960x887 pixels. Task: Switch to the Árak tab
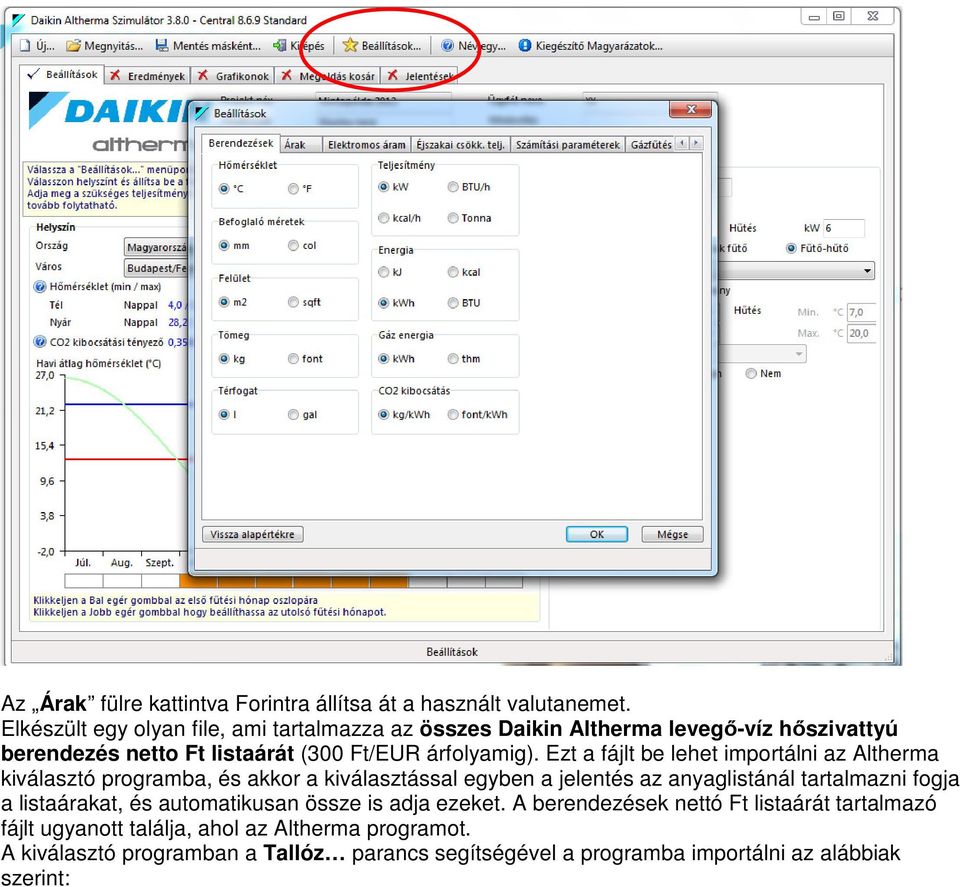(300, 145)
